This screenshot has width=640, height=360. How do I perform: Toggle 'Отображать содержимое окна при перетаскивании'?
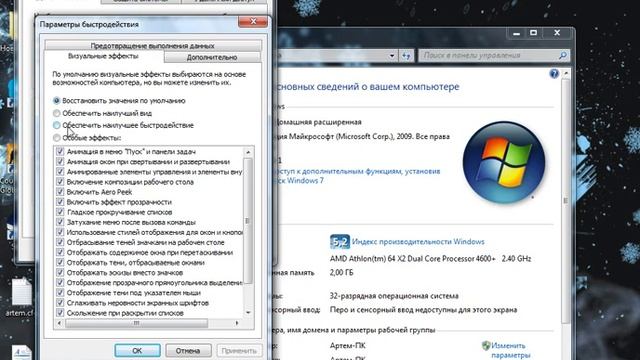(x=60, y=252)
